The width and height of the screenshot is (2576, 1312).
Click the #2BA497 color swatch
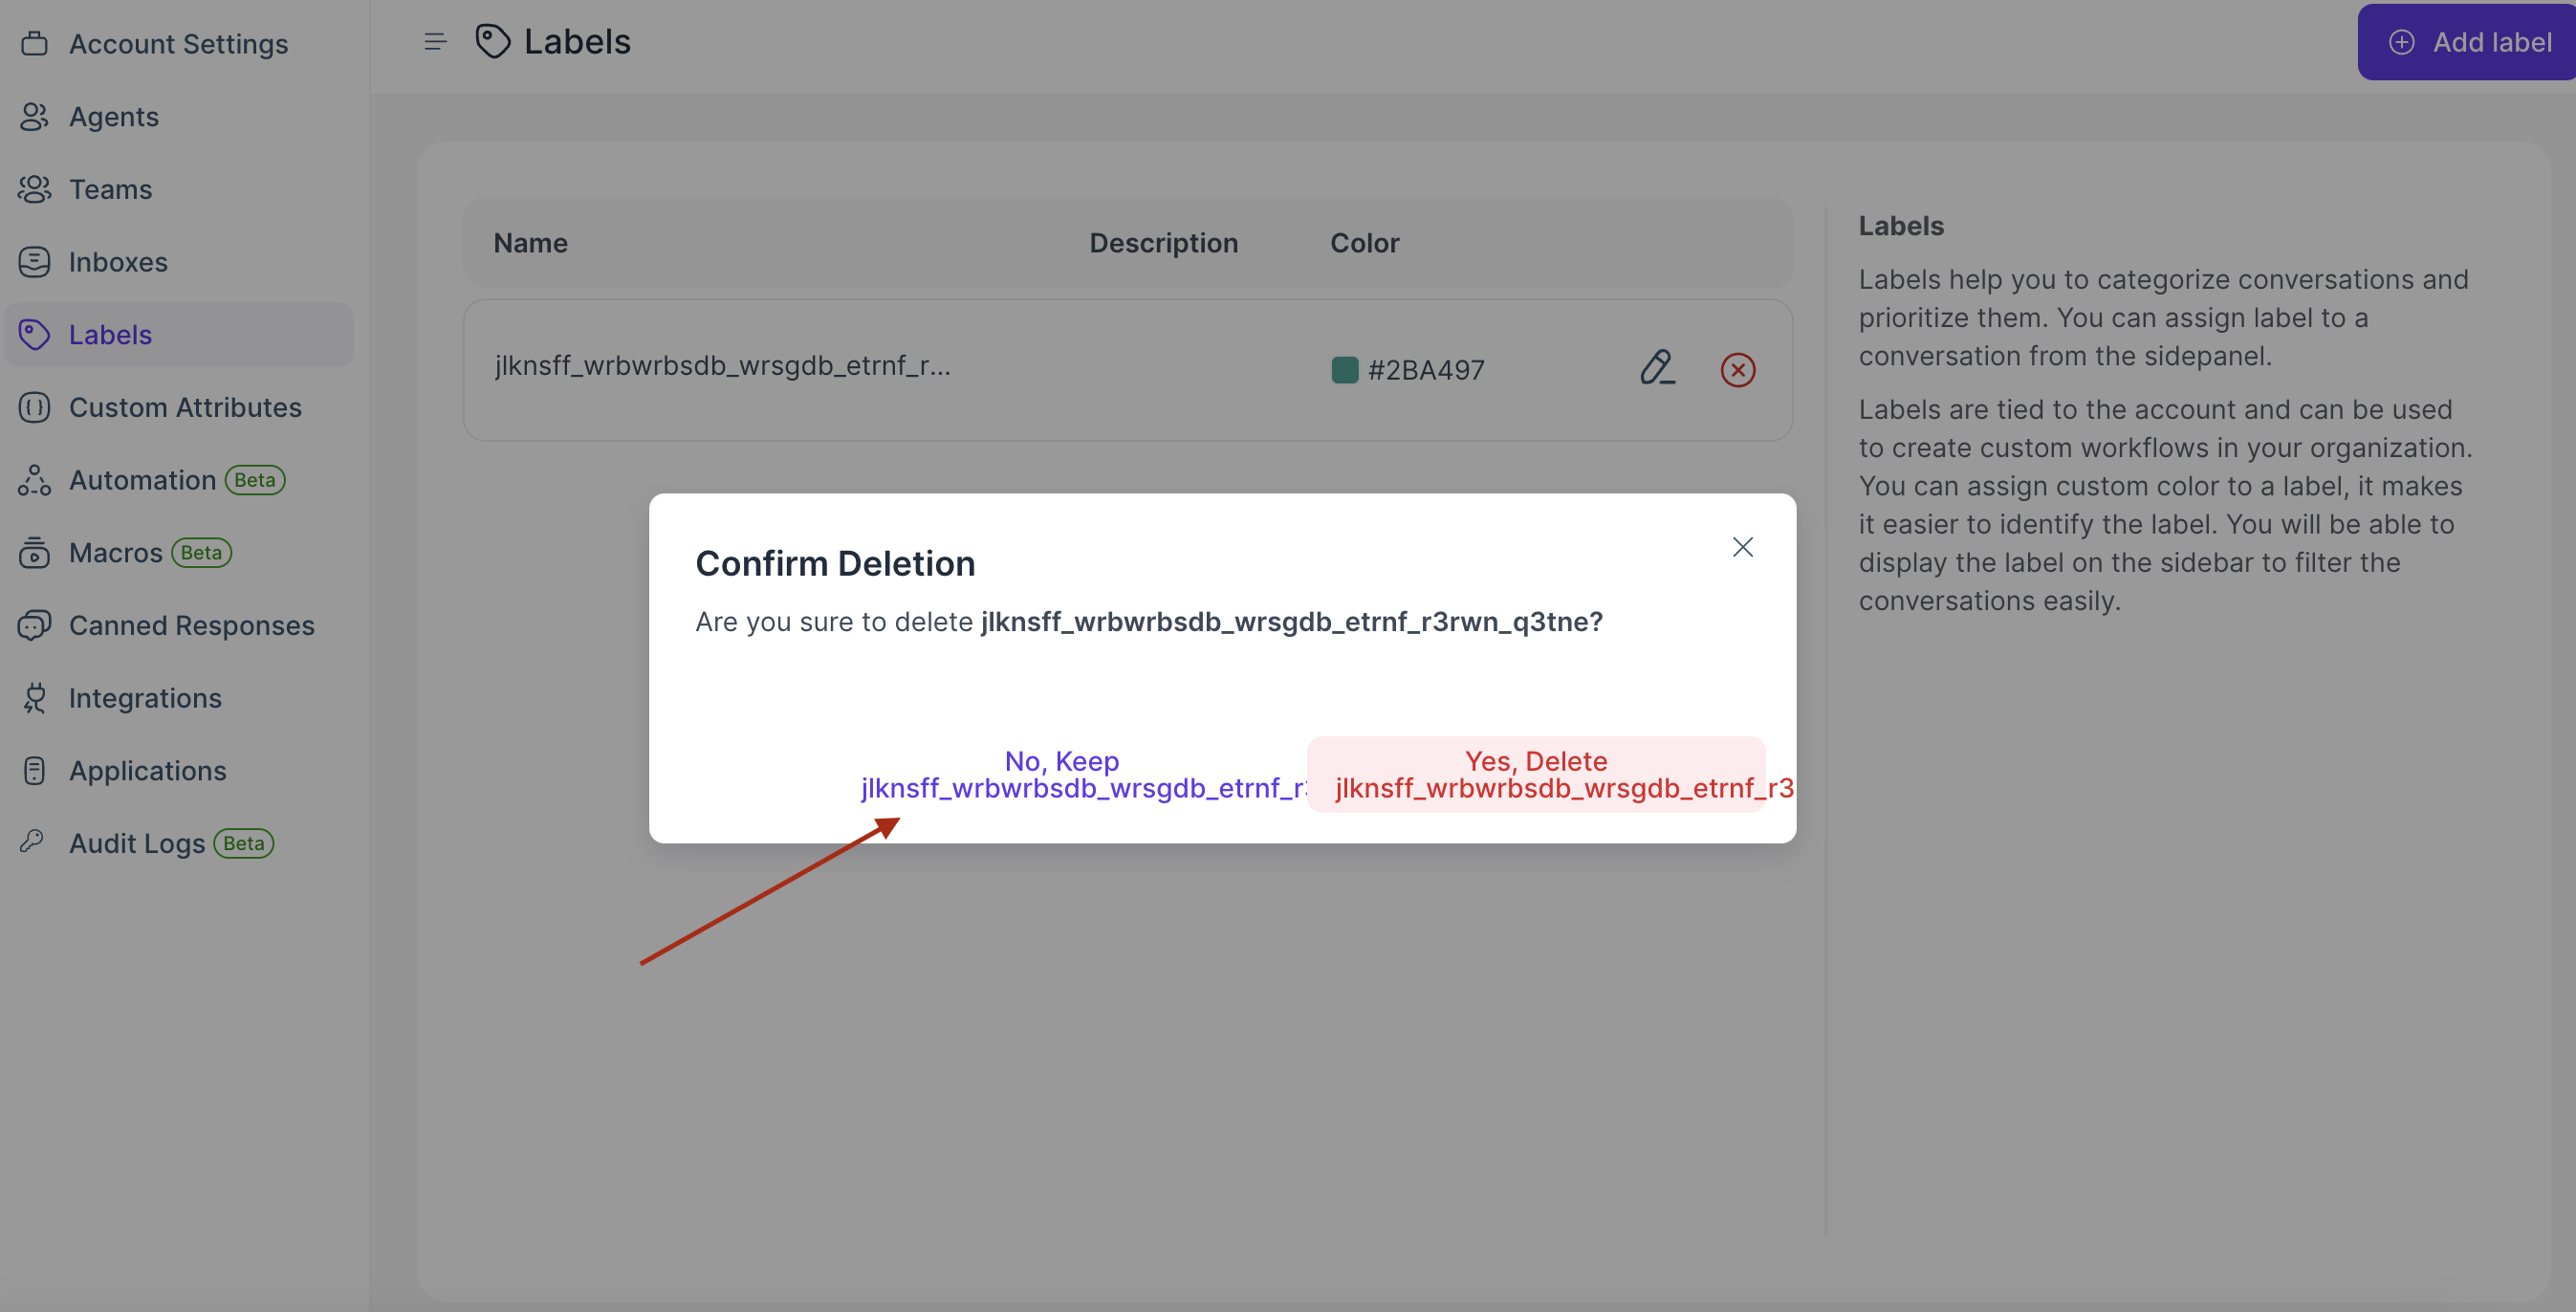1346,369
